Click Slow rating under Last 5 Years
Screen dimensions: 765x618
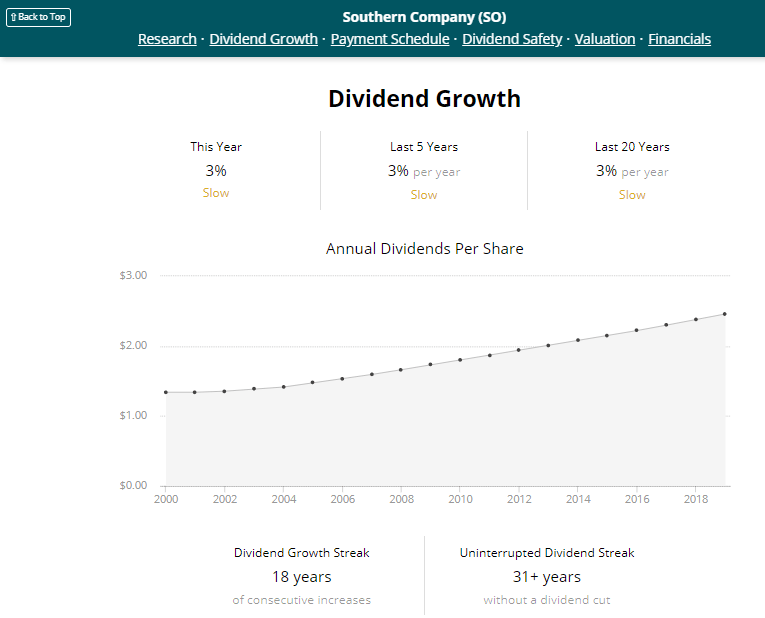click(x=424, y=195)
